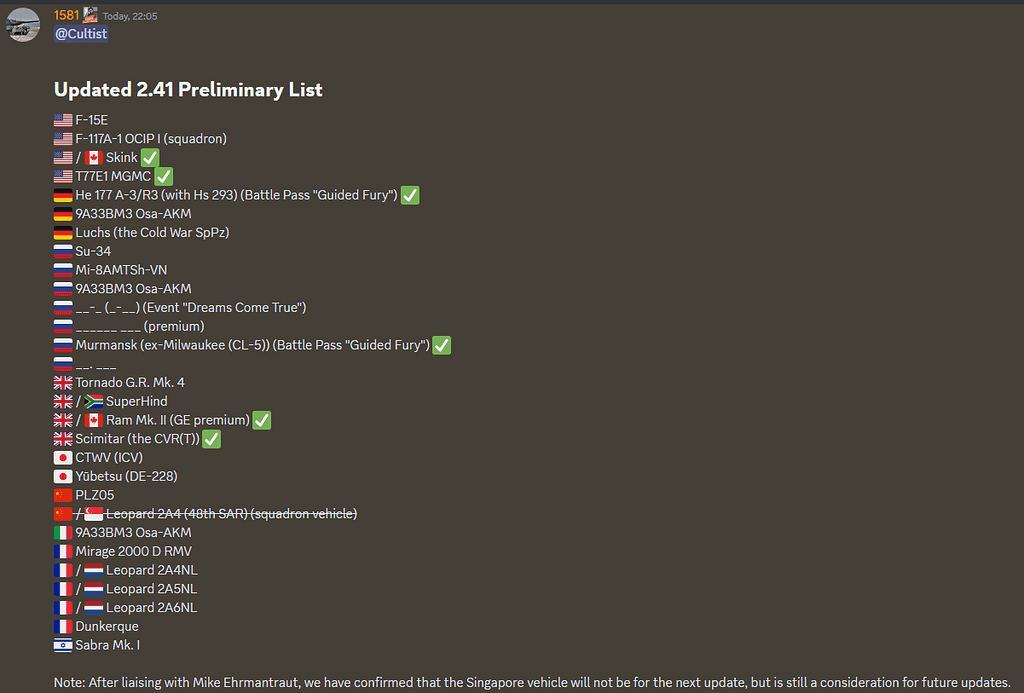Select the Japanese flag beside CTWV (ICV)

click(x=61, y=457)
